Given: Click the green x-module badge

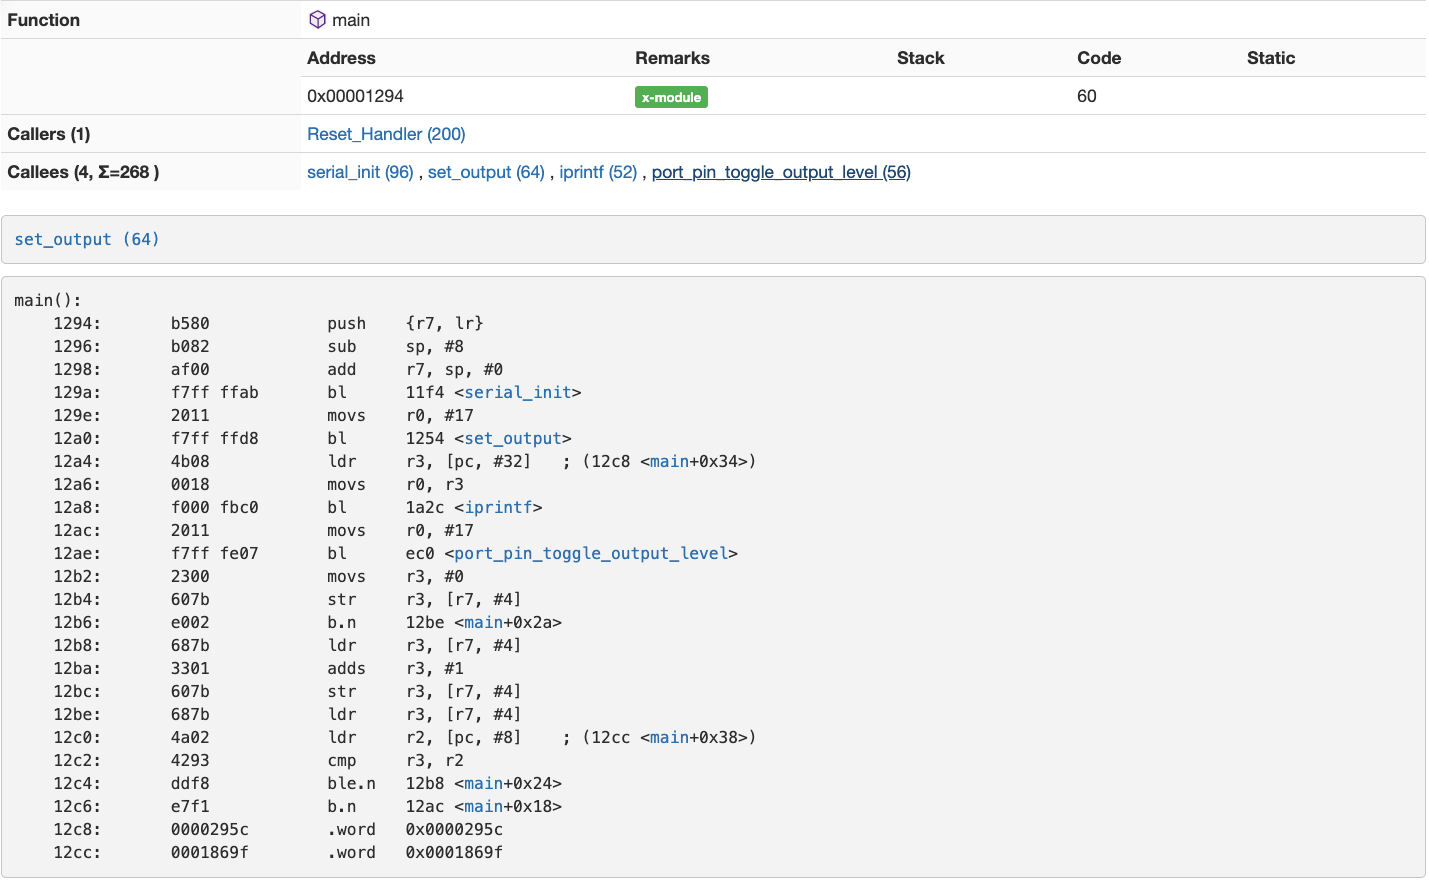Looking at the screenshot, I should [671, 97].
